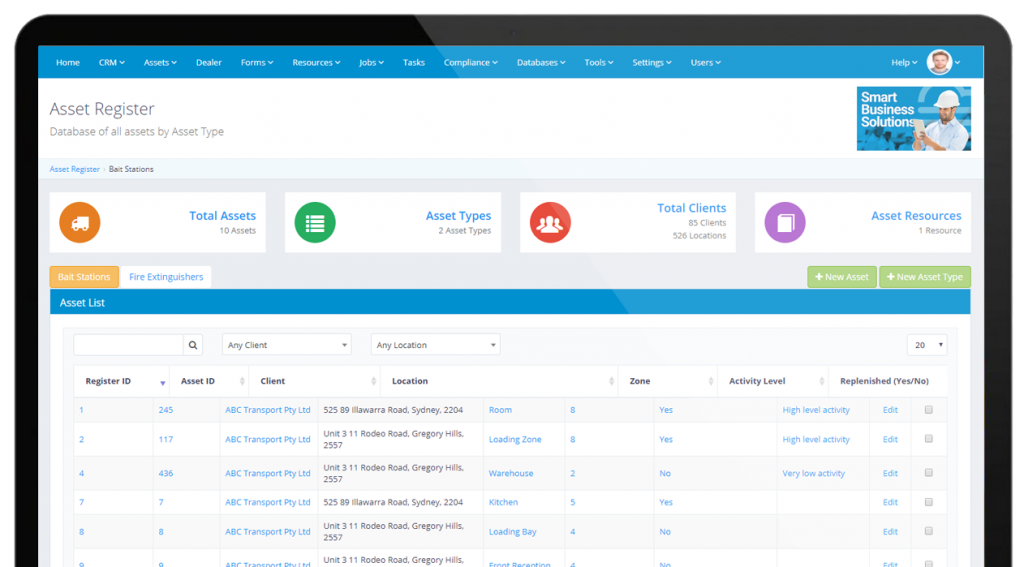Click the Asset Register breadcrumb link
This screenshot has height=567, width=1024.
pyautogui.click(x=74, y=169)
